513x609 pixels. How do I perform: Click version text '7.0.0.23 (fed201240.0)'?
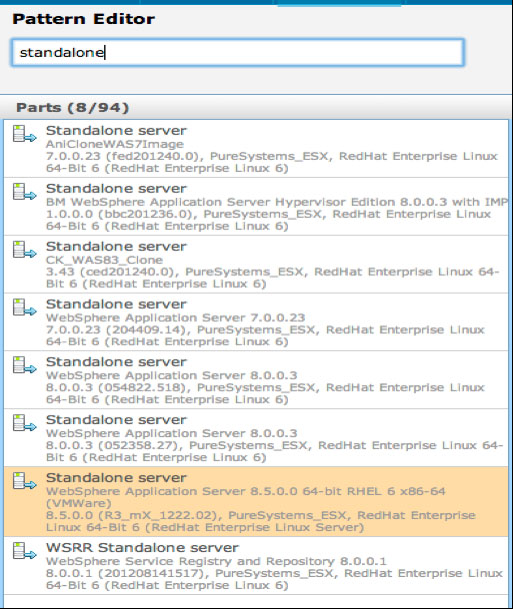coord(125,156)
